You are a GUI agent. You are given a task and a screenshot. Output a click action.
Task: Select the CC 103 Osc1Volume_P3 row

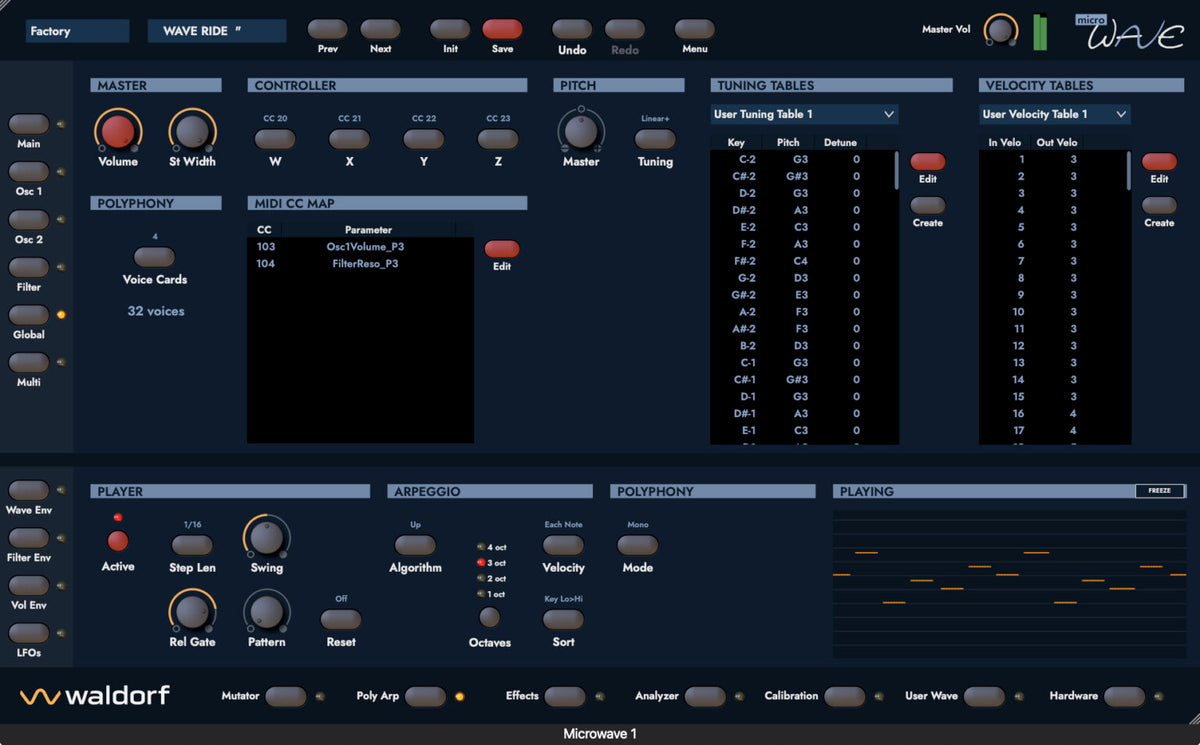[x=360, y=247]
